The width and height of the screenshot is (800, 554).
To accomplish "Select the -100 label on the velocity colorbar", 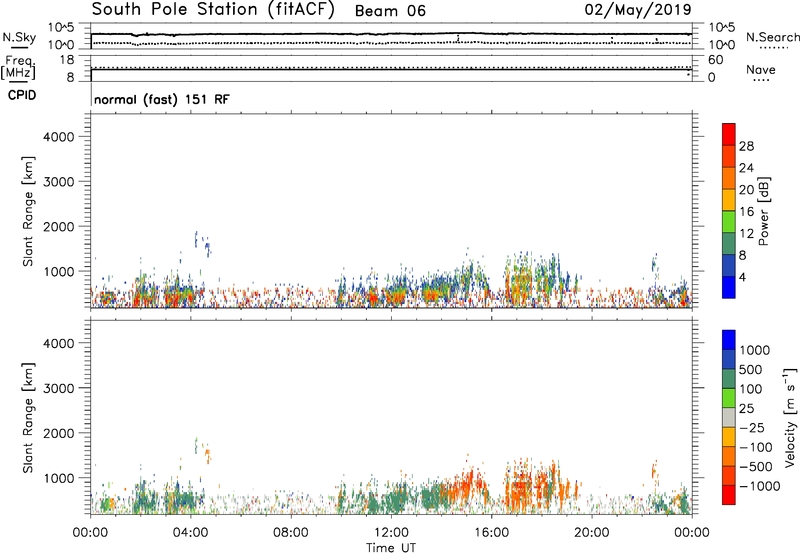I will point(754,447).
